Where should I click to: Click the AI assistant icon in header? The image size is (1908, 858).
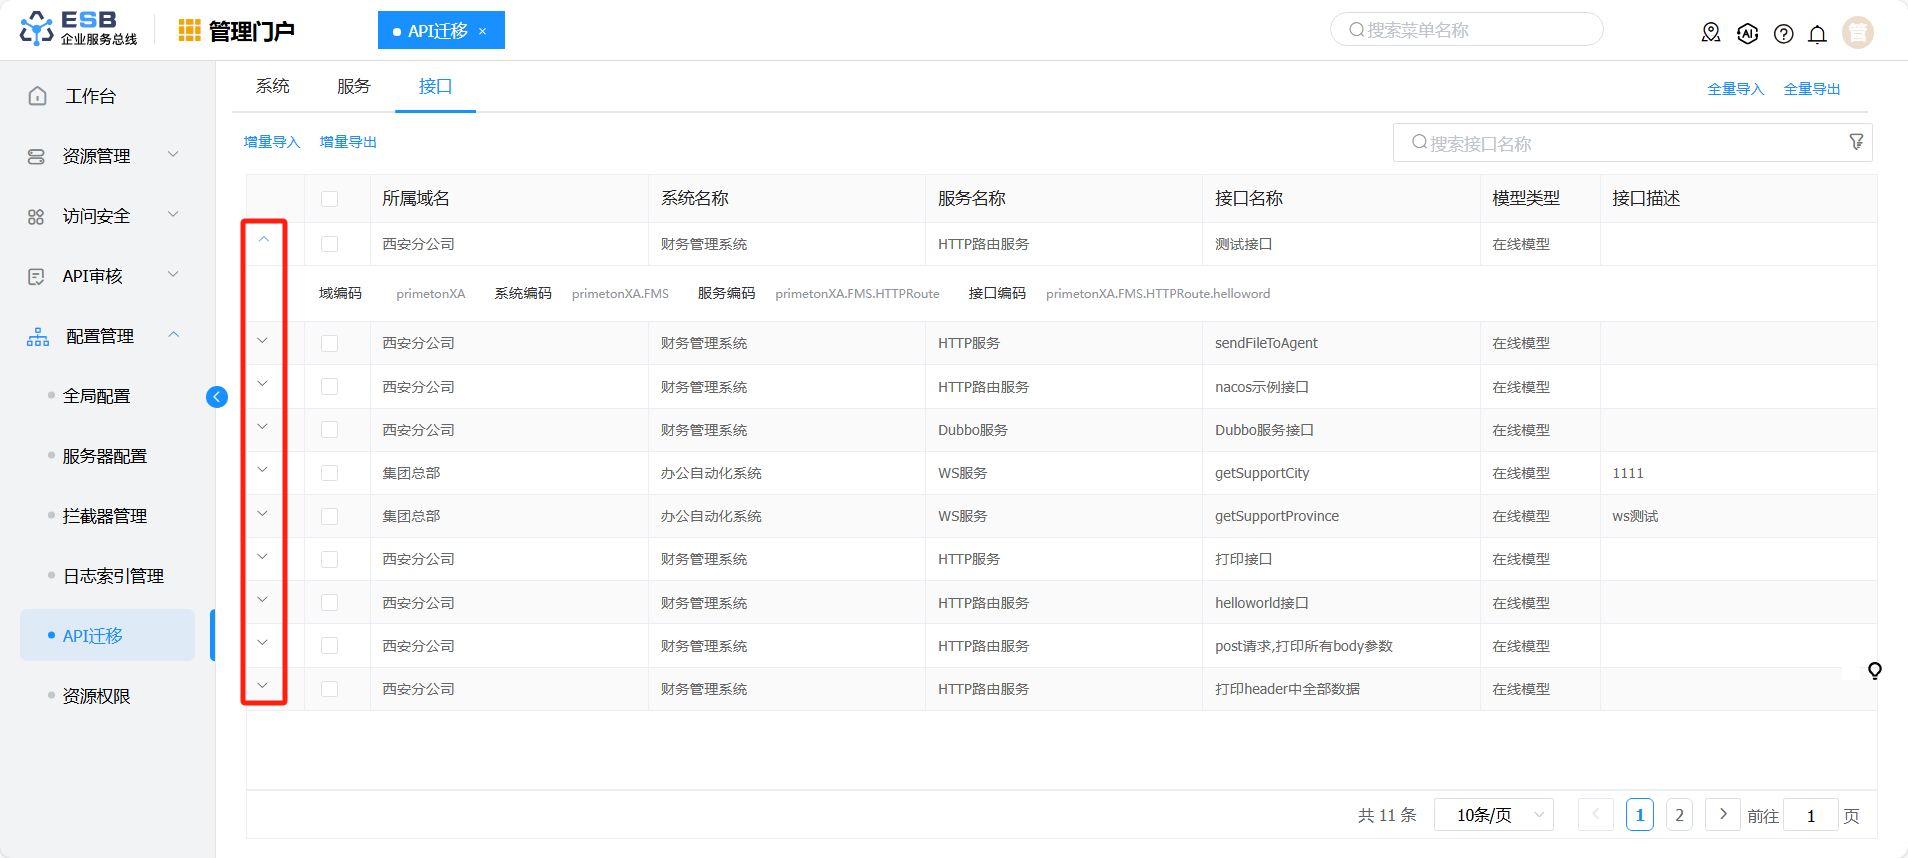coord(1747,34)
